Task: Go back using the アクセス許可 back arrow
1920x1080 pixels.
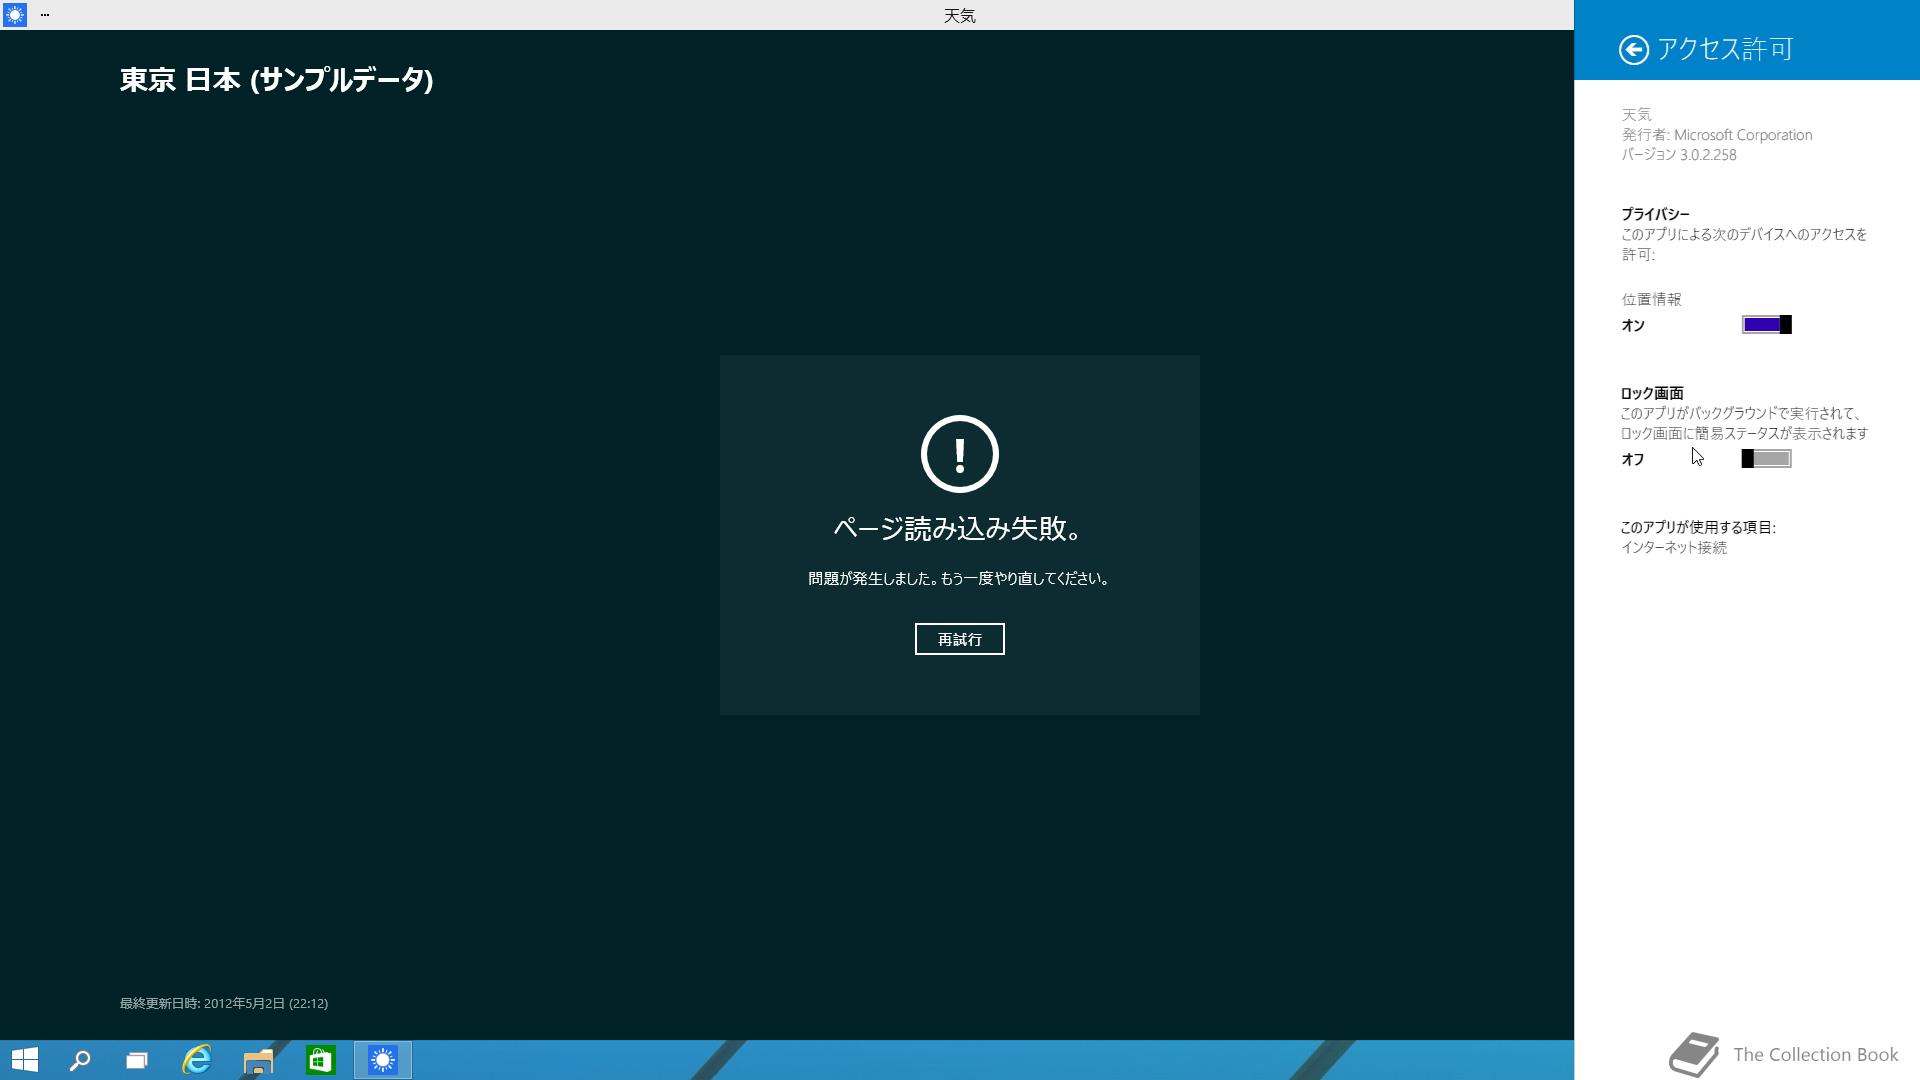Action: pyautogui.click(x=1633, y=50)
